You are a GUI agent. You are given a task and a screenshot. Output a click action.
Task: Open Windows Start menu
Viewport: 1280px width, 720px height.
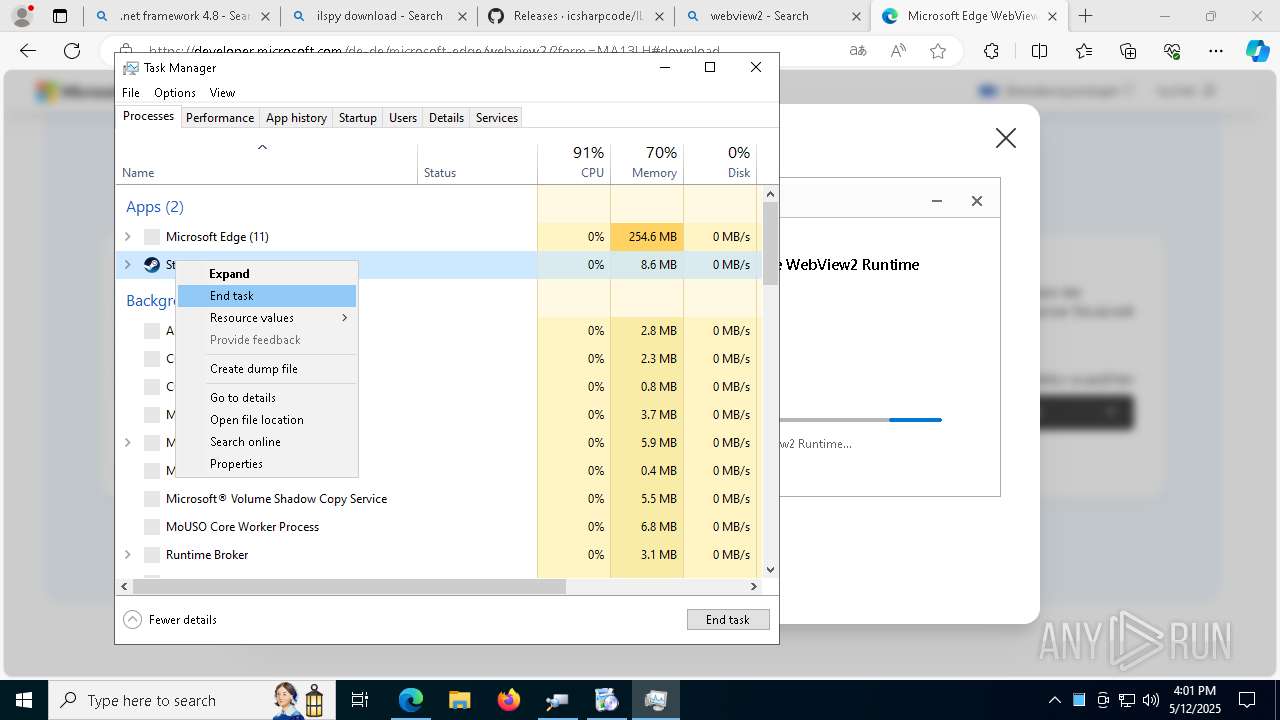(23, 700)
